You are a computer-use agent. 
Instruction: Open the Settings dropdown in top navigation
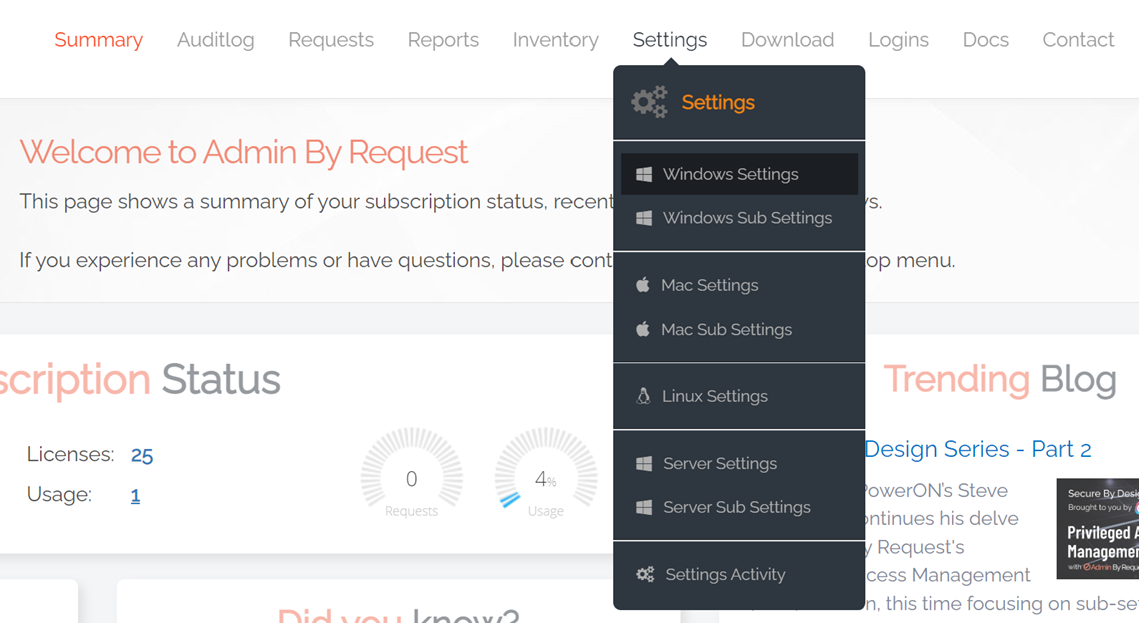coord(669,40)
